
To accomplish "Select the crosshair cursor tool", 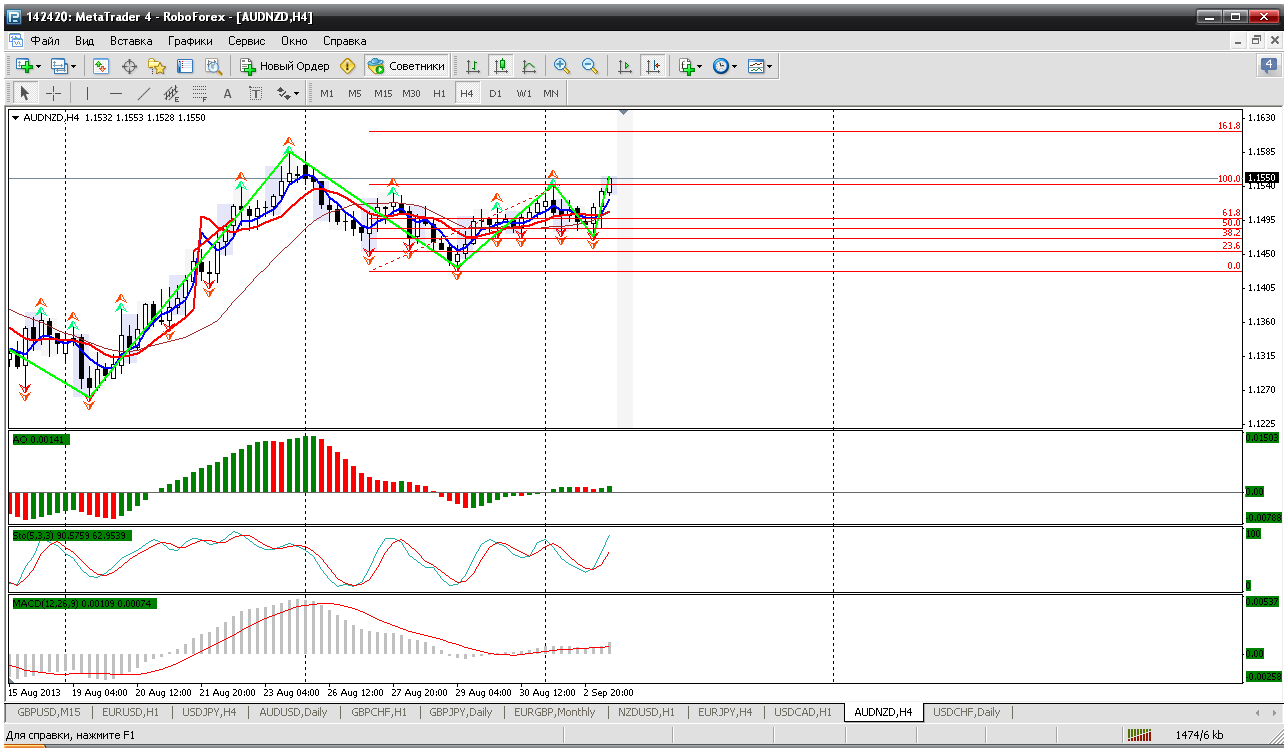I will coord(54,93).
